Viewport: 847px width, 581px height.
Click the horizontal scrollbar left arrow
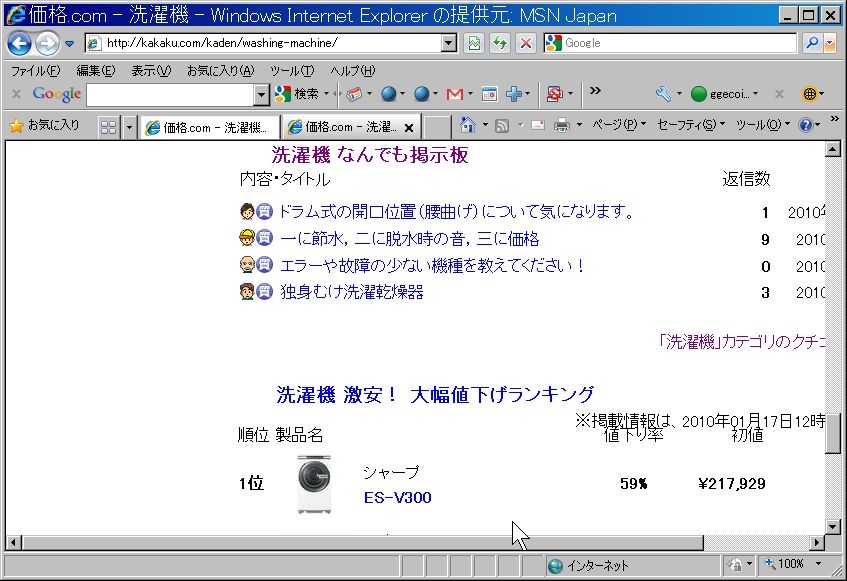pos(14,542)
